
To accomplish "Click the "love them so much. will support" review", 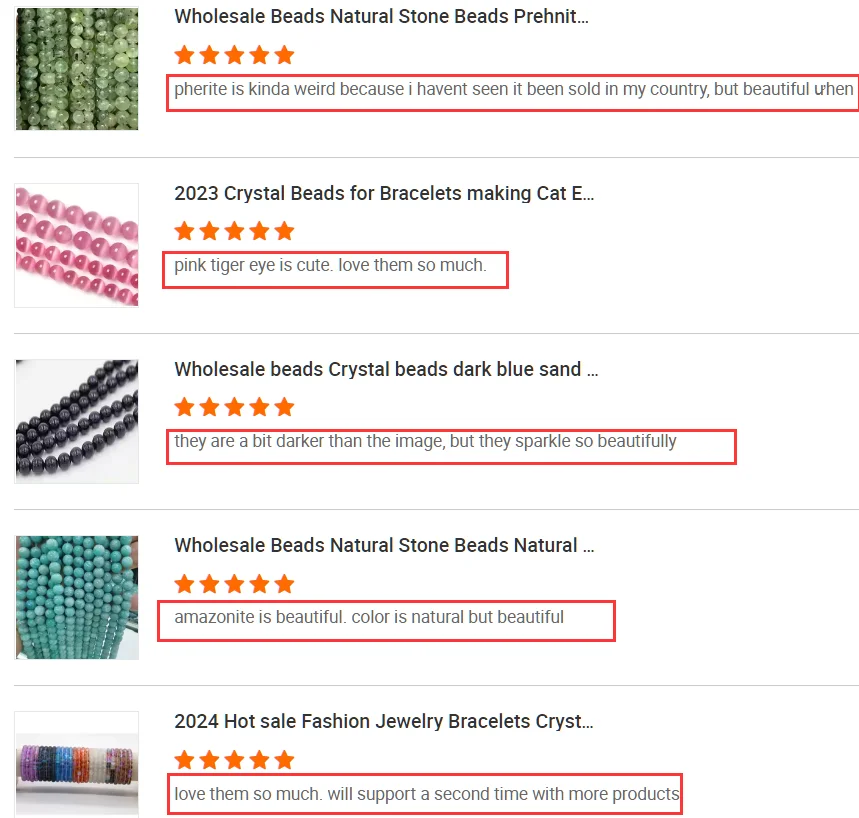I will point(426,794).
